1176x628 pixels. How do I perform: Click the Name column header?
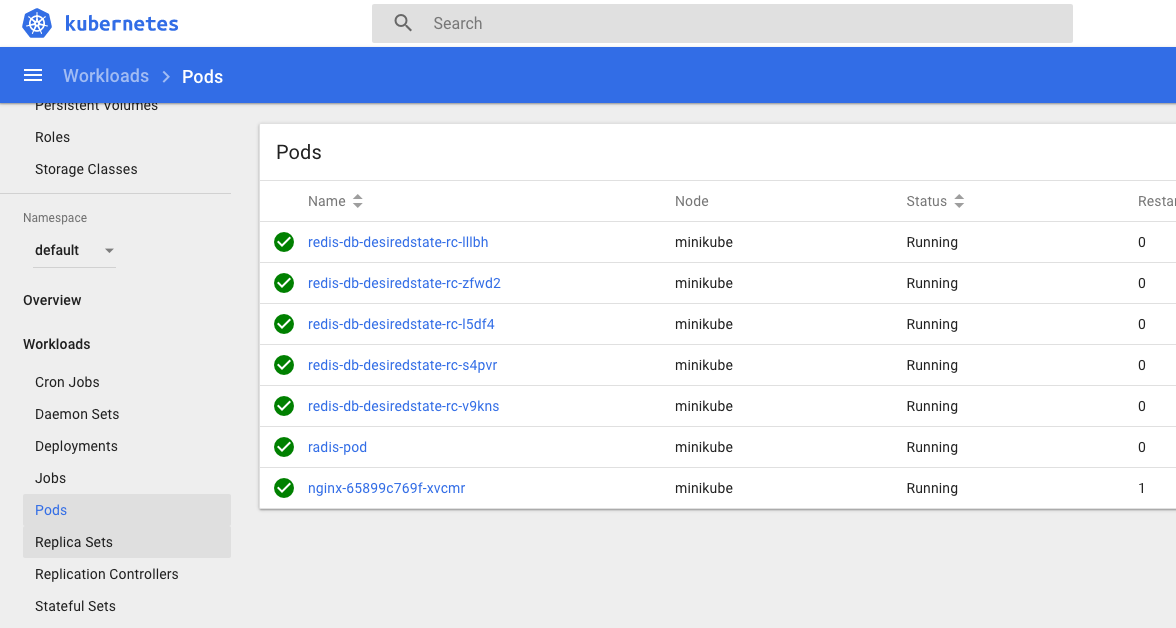coord(326,201)
